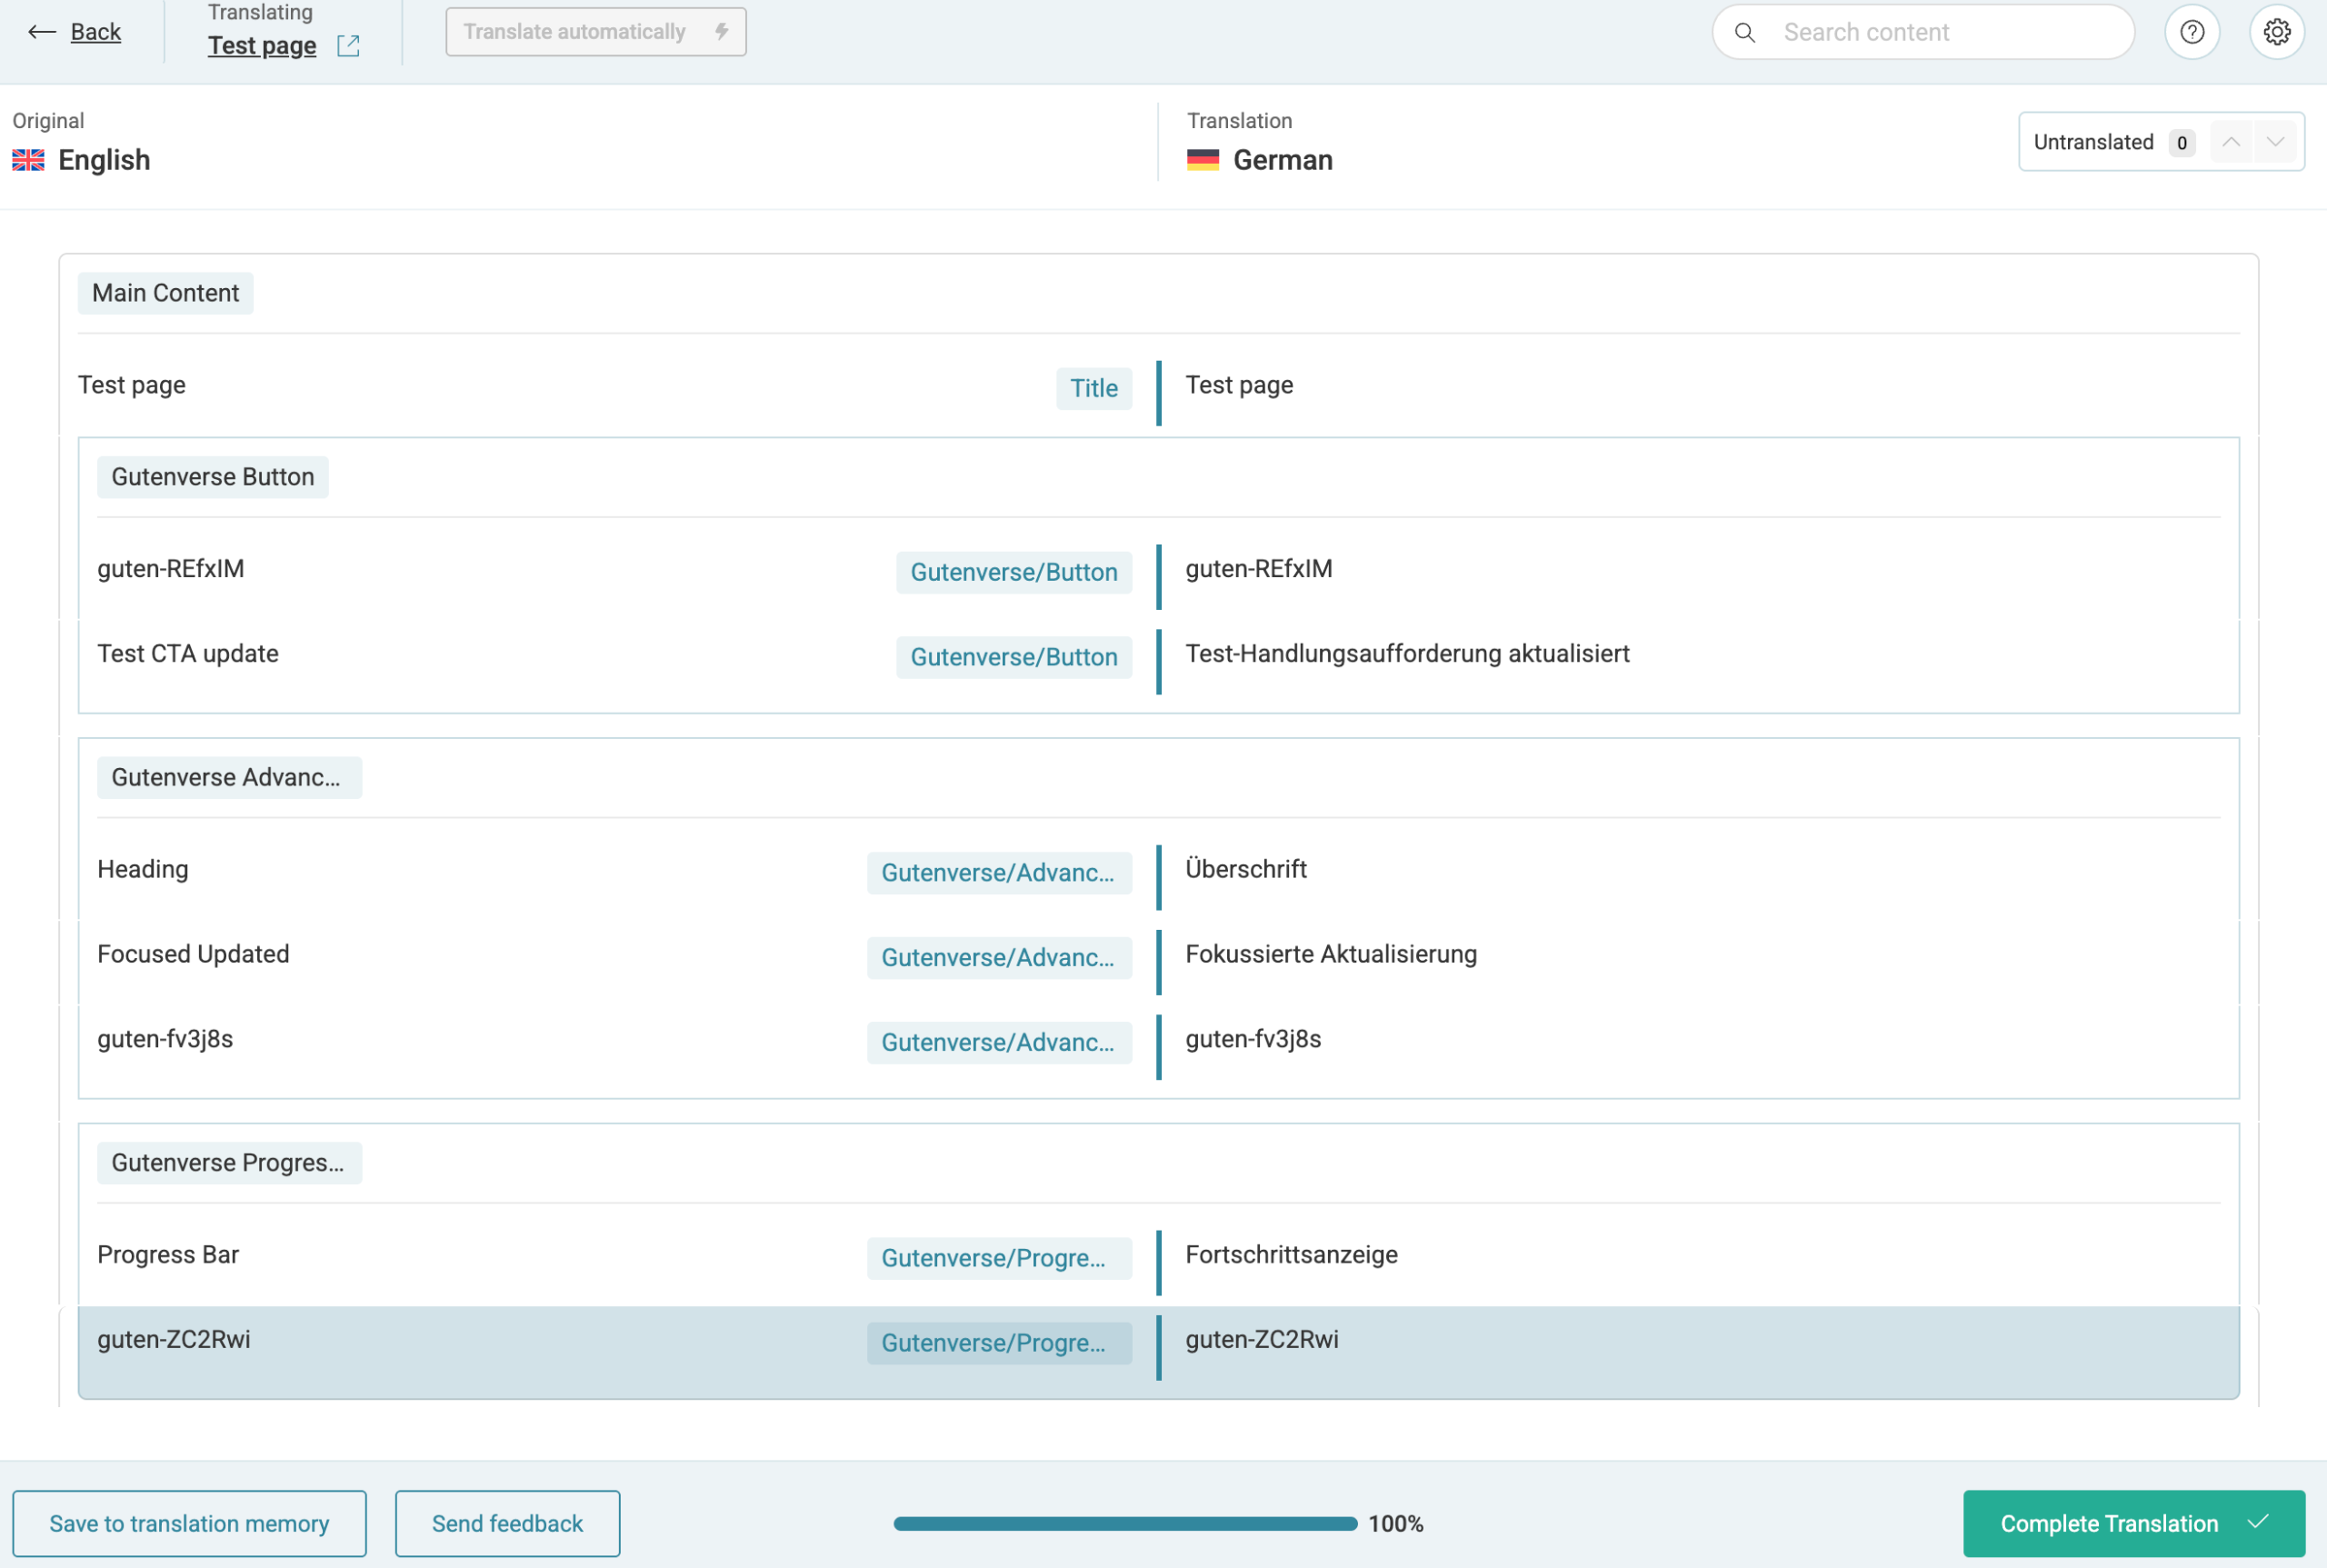
Task: Go to next untranslated item arrow
Action: point(2275,142)
